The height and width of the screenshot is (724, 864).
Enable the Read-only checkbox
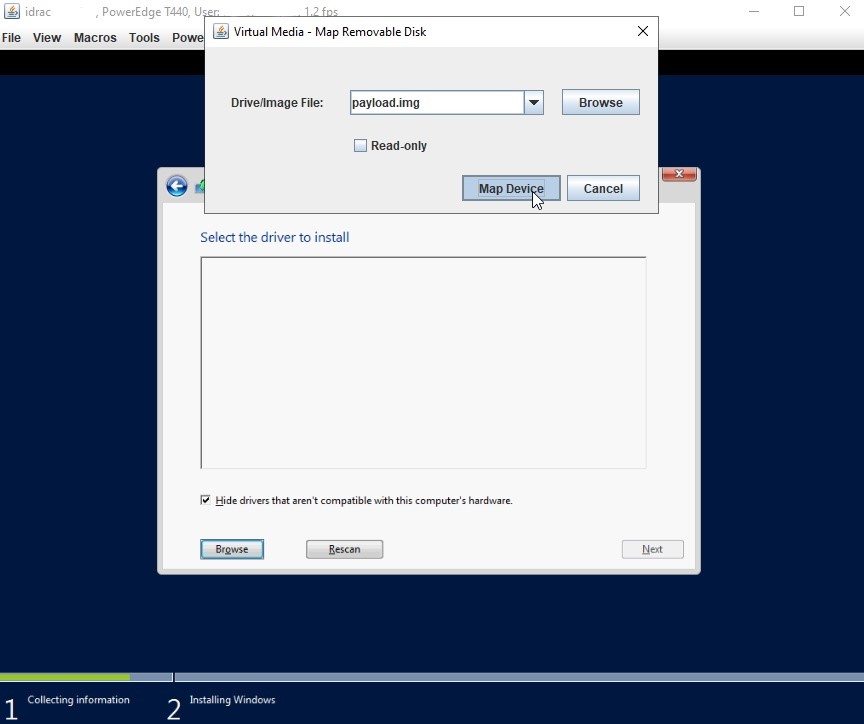[x=360, y=145]
